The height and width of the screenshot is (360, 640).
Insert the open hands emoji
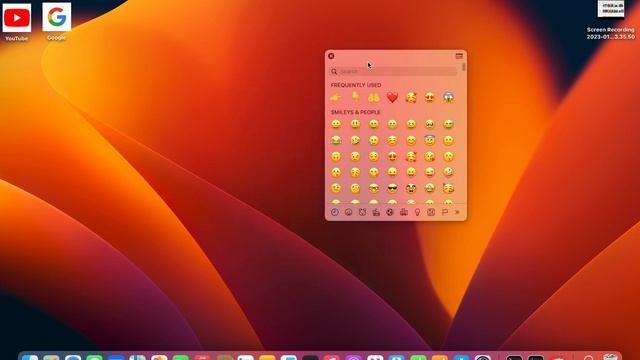(x=374, y=98)
